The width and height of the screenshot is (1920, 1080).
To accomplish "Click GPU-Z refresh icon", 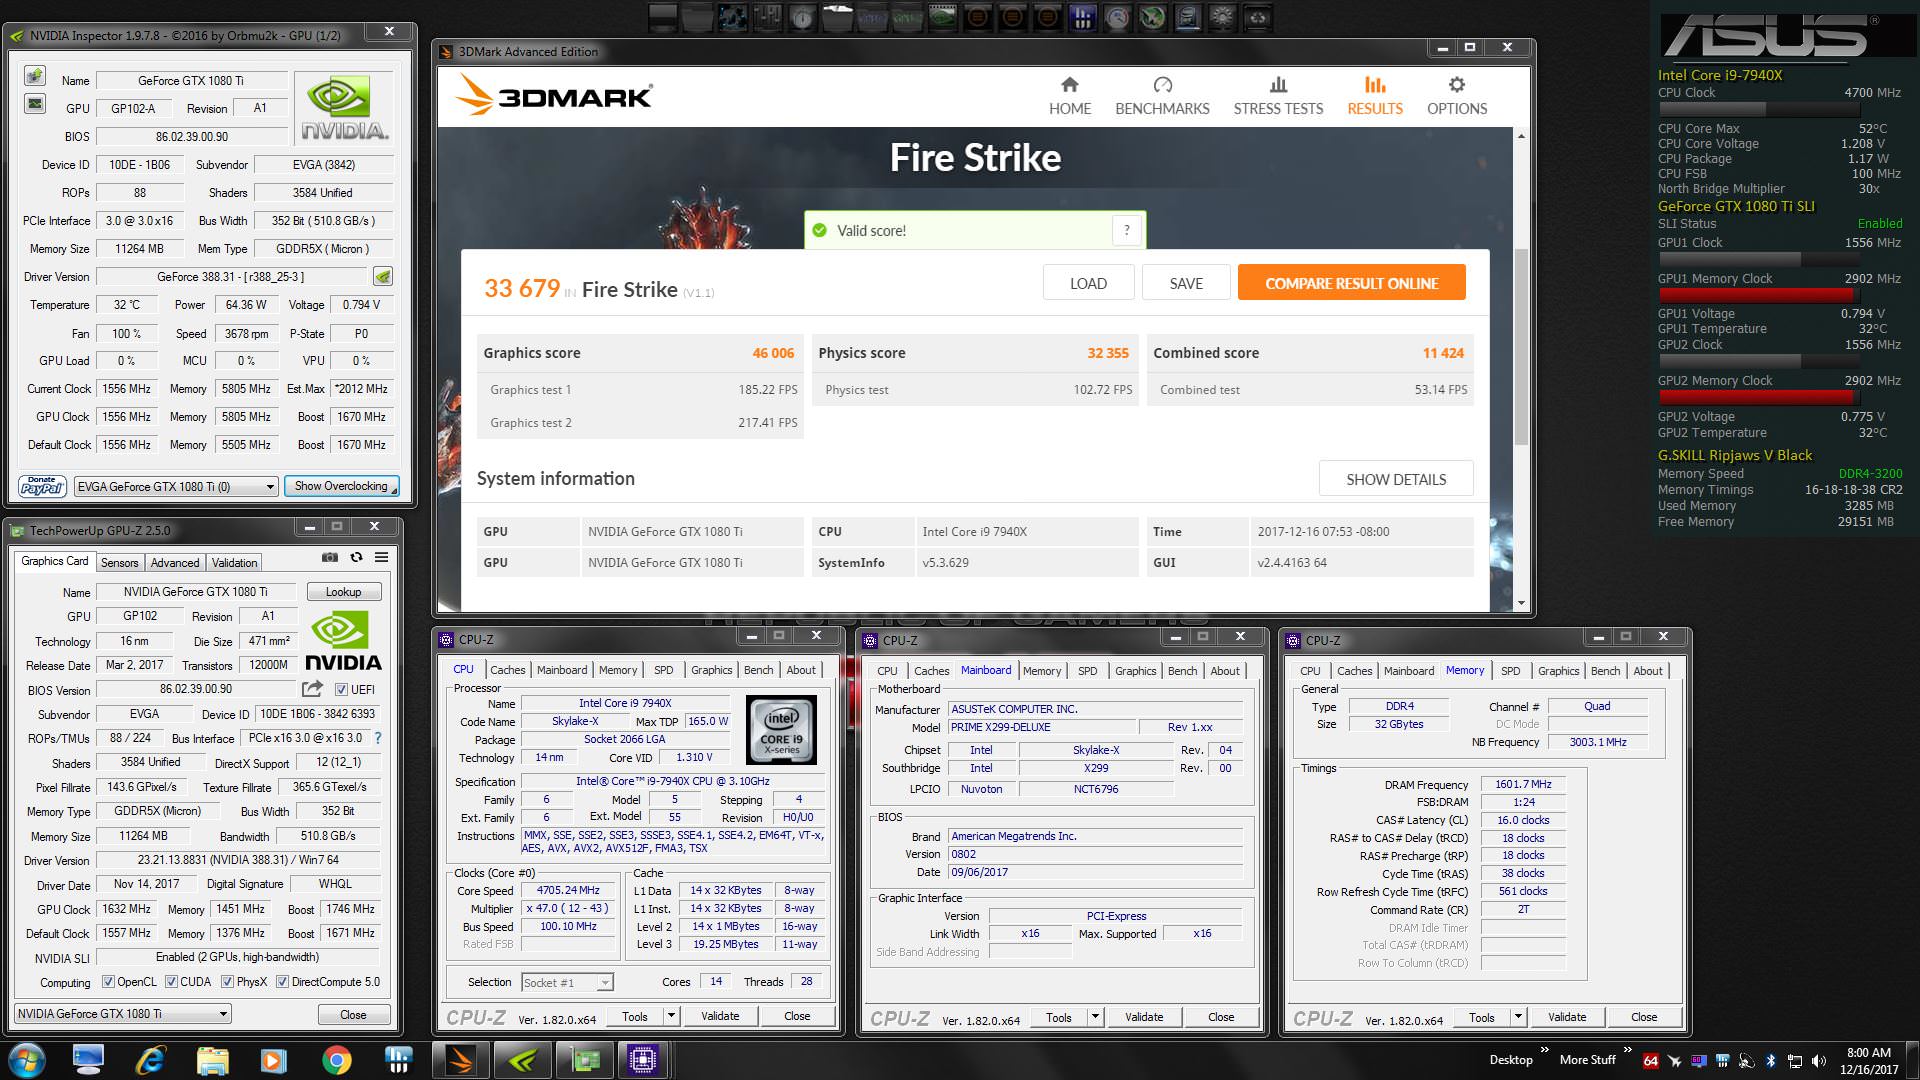I will tap(356, 557).
